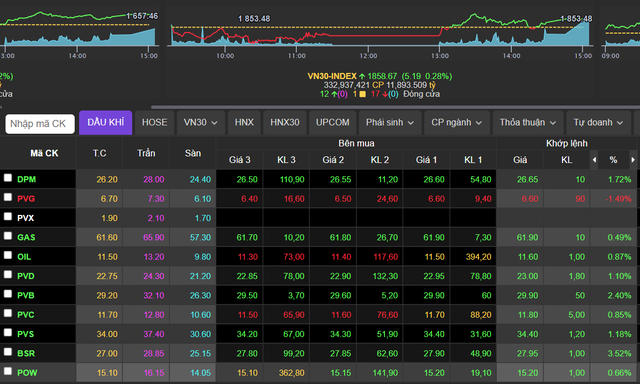Click DPM Giá 1 value 26.60
640x384 pixels.
click(434, 180)
